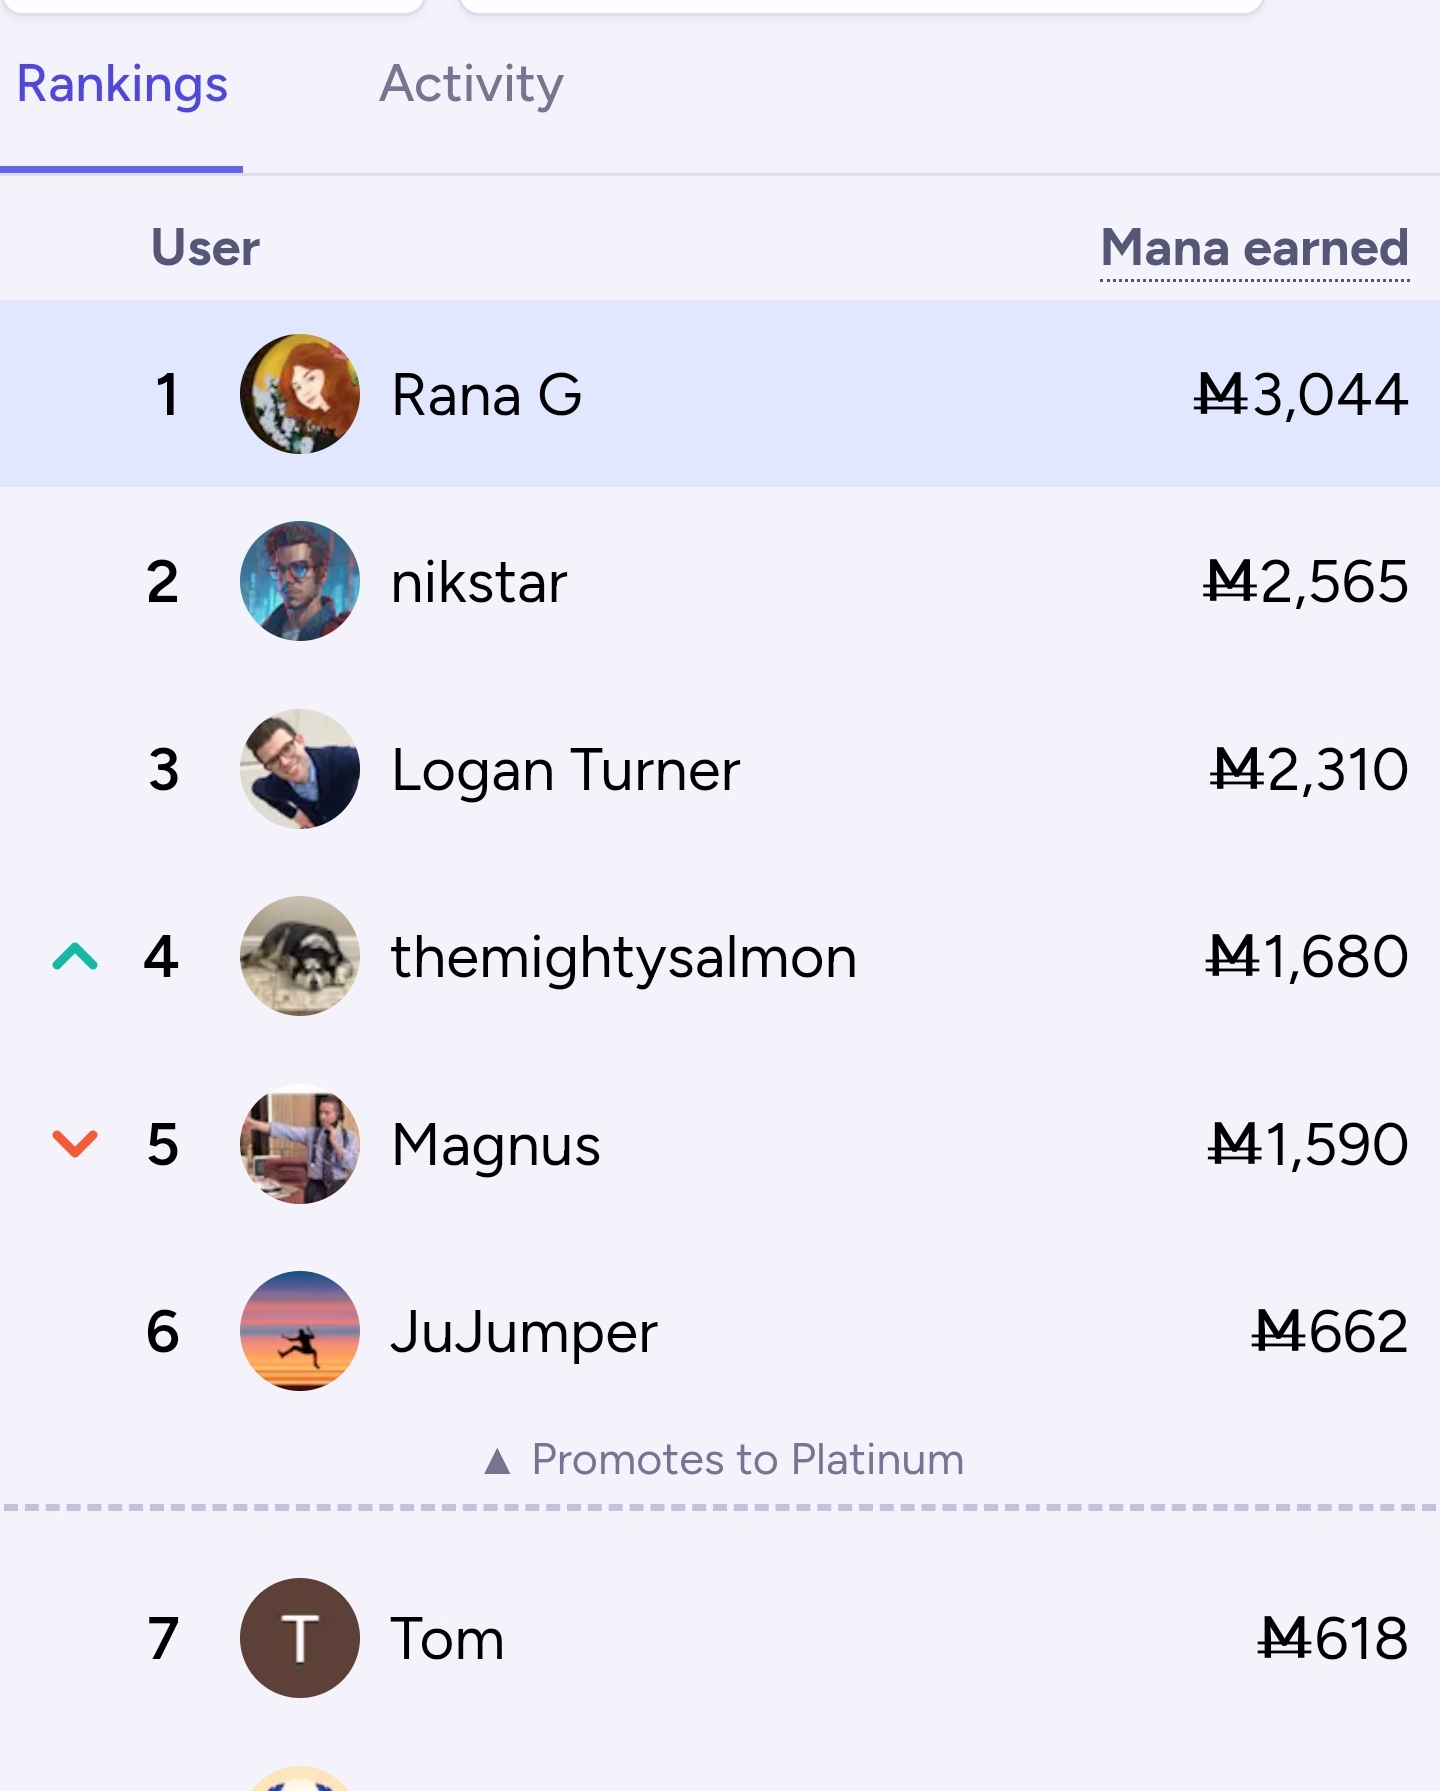This screenshot has width=1440, height=1791.
Task: Click the Mana earned column header
Action: 1255,248
